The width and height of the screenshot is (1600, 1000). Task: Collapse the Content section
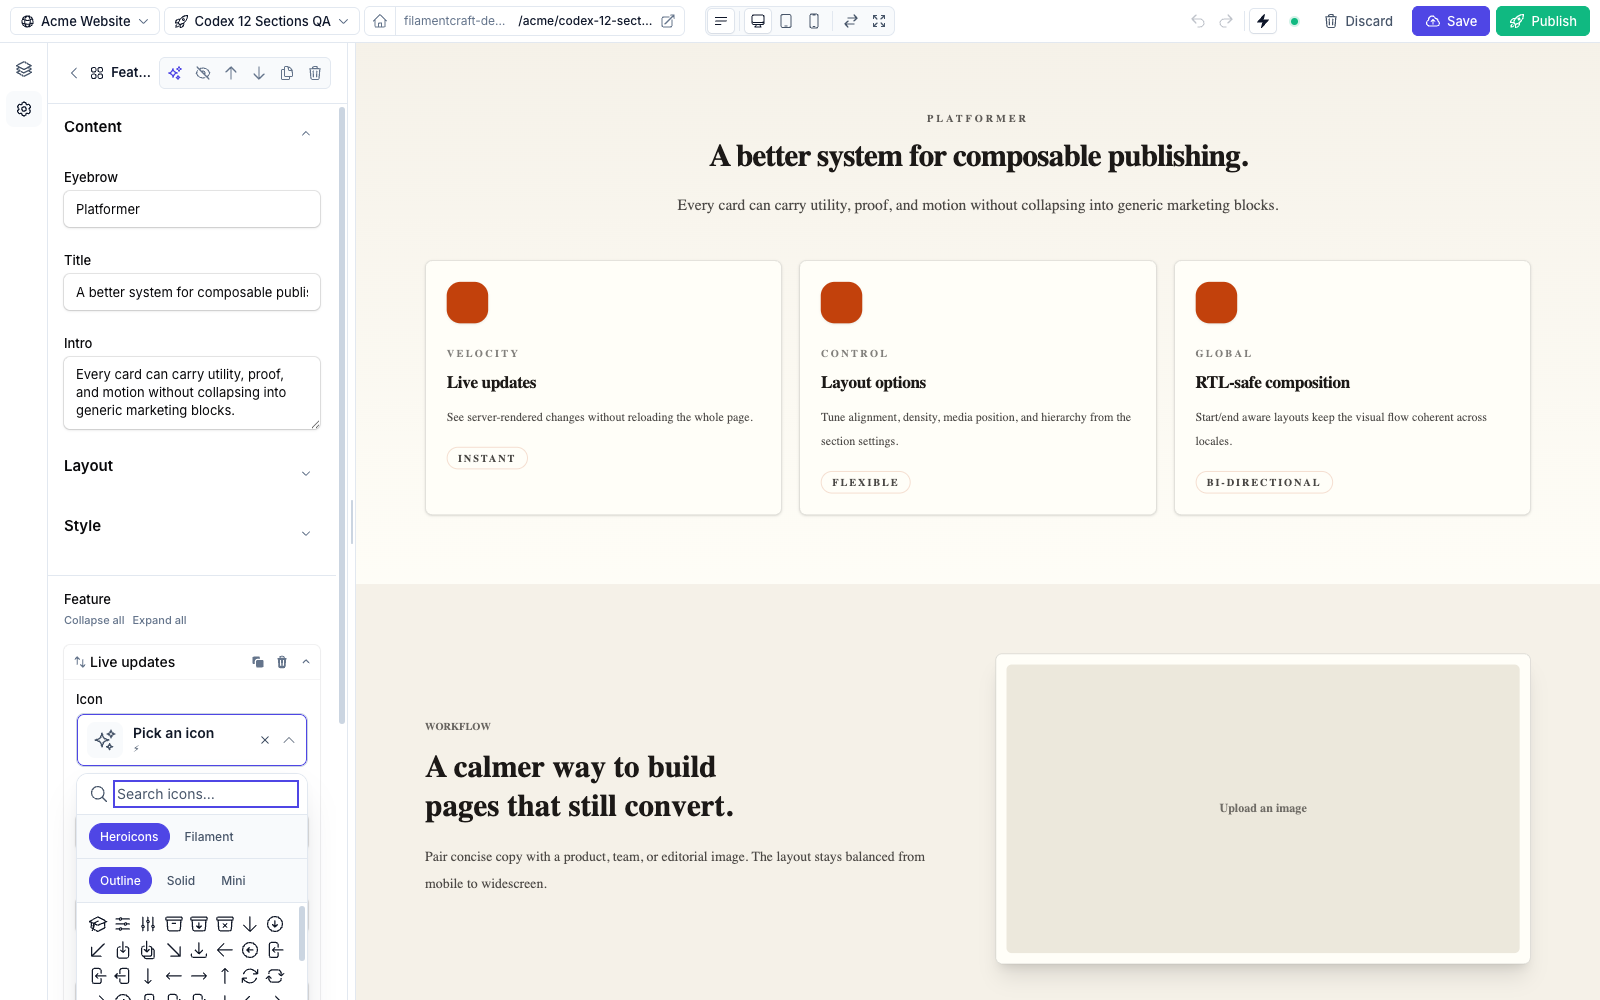pos(306,133)
